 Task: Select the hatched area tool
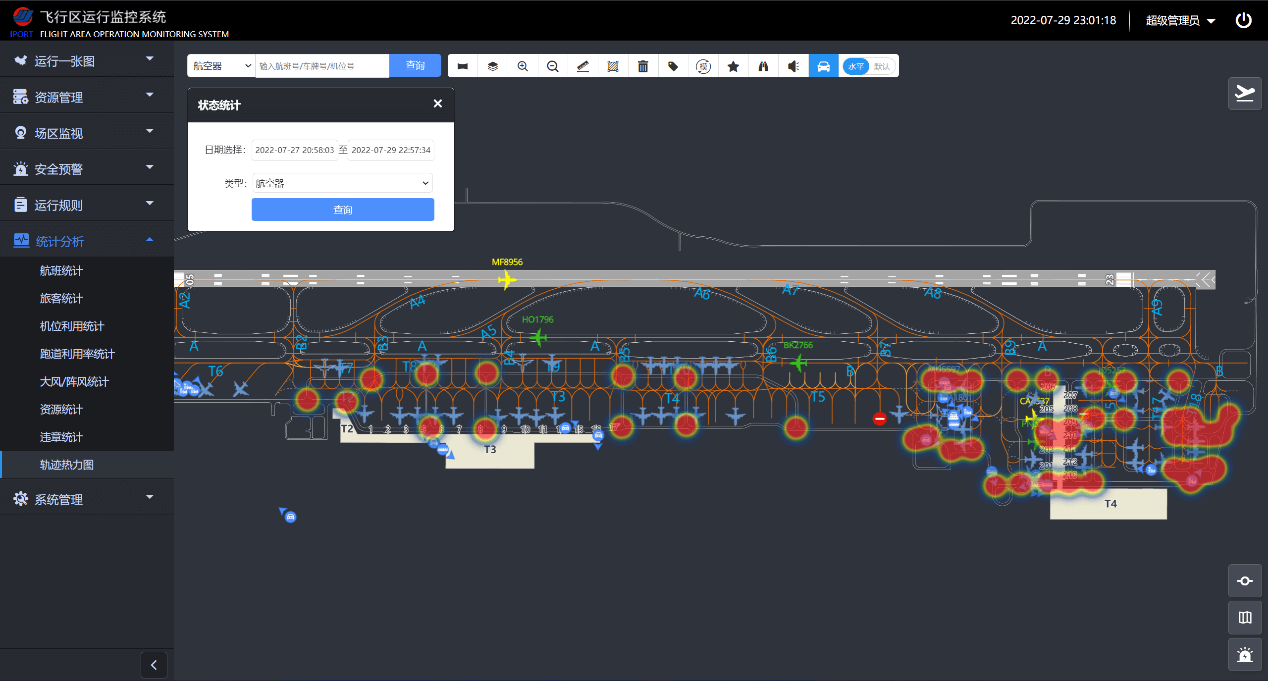613,66
